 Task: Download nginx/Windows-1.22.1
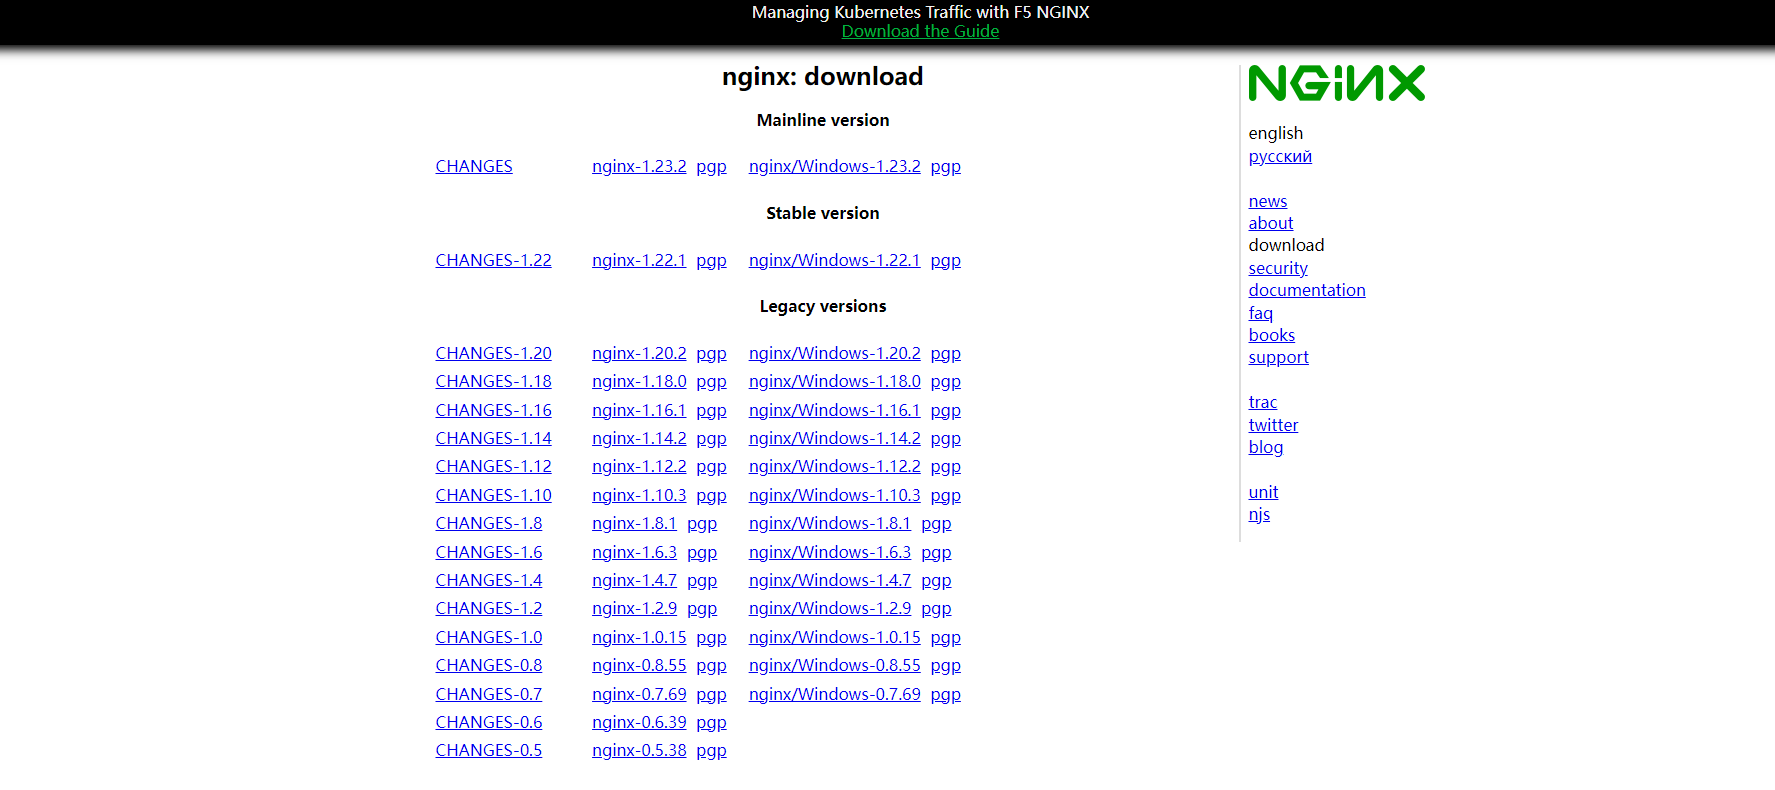834,260
